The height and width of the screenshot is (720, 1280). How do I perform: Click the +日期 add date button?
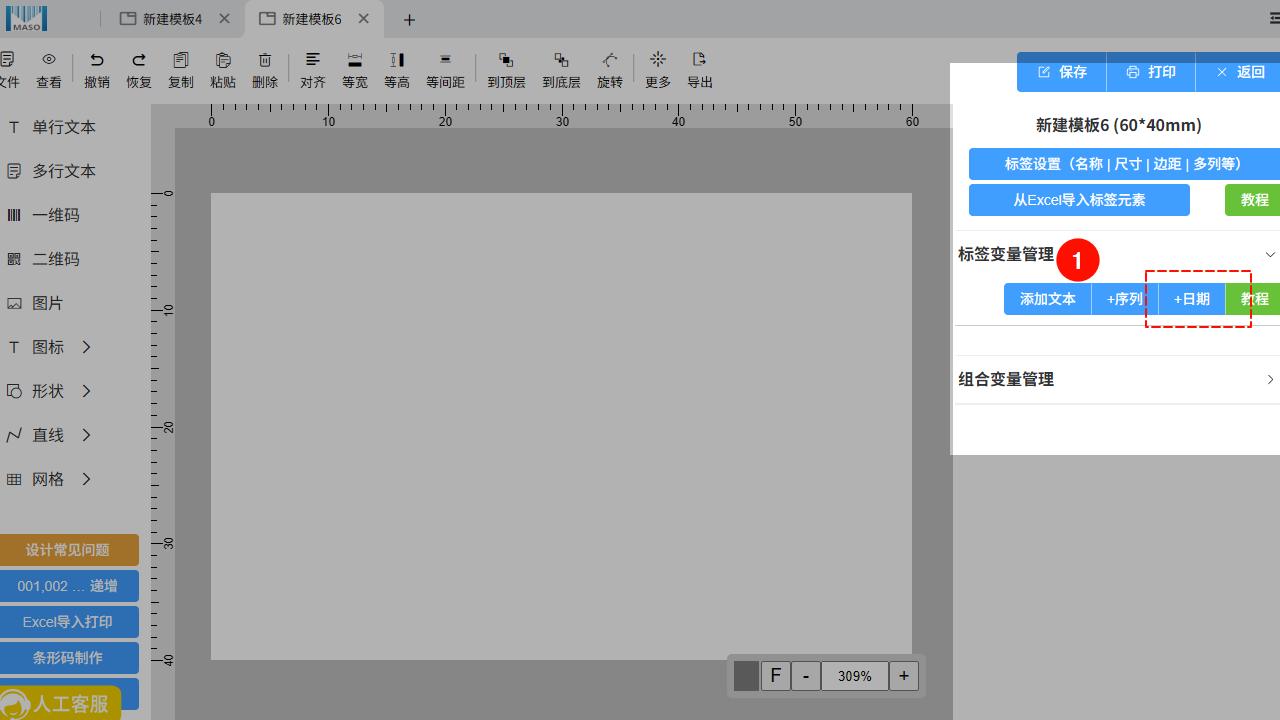point(1191,299)
